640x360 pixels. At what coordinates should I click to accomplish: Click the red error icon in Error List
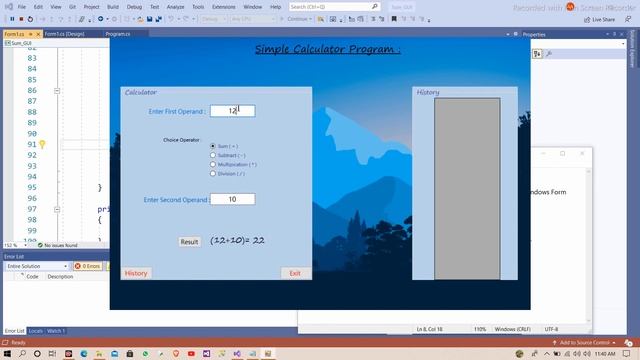[x=78, y=266]
